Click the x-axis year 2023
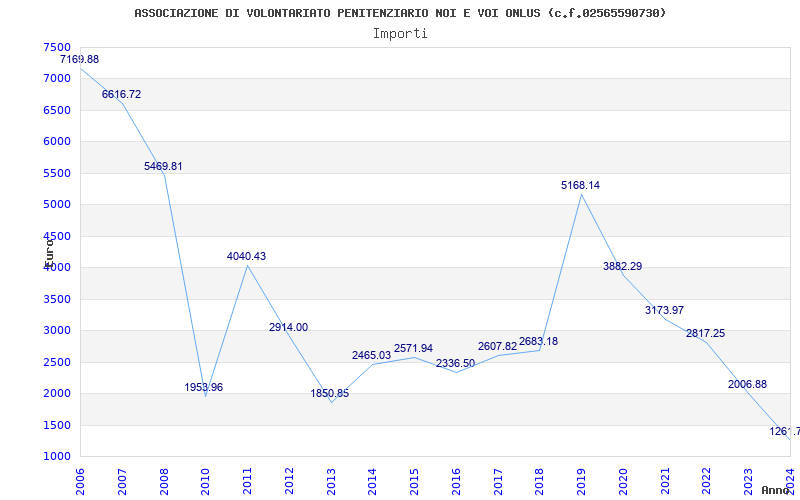 pos(748,482)
